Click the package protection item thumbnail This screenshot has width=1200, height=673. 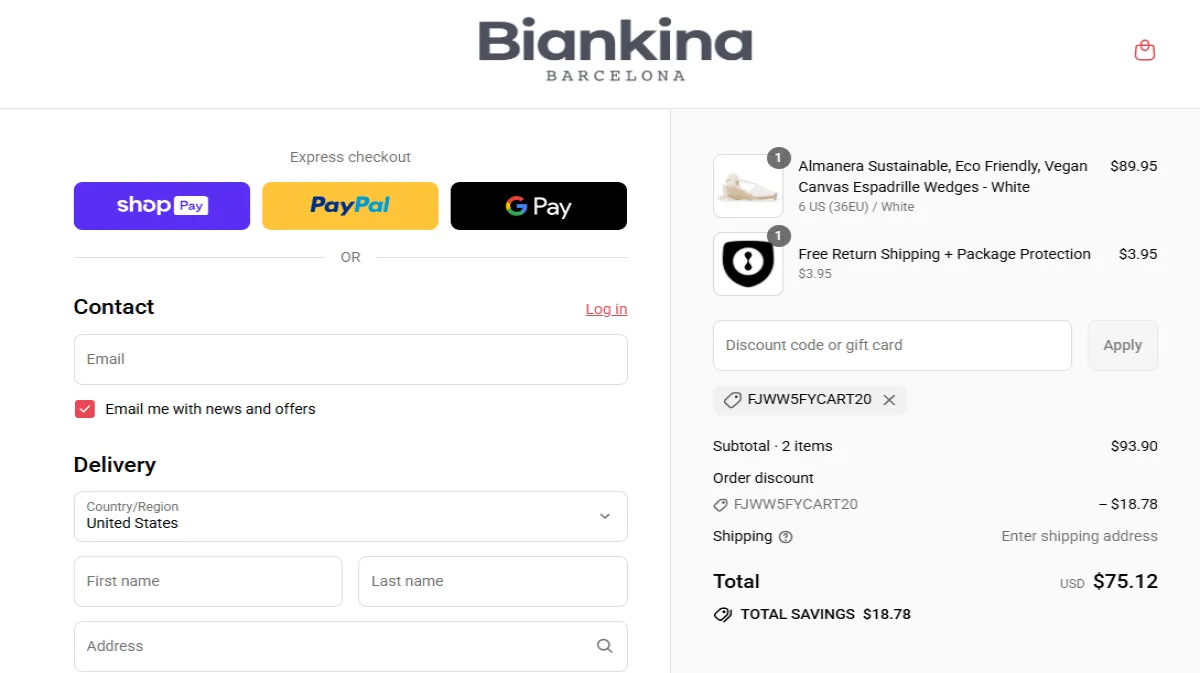[748, 263]
